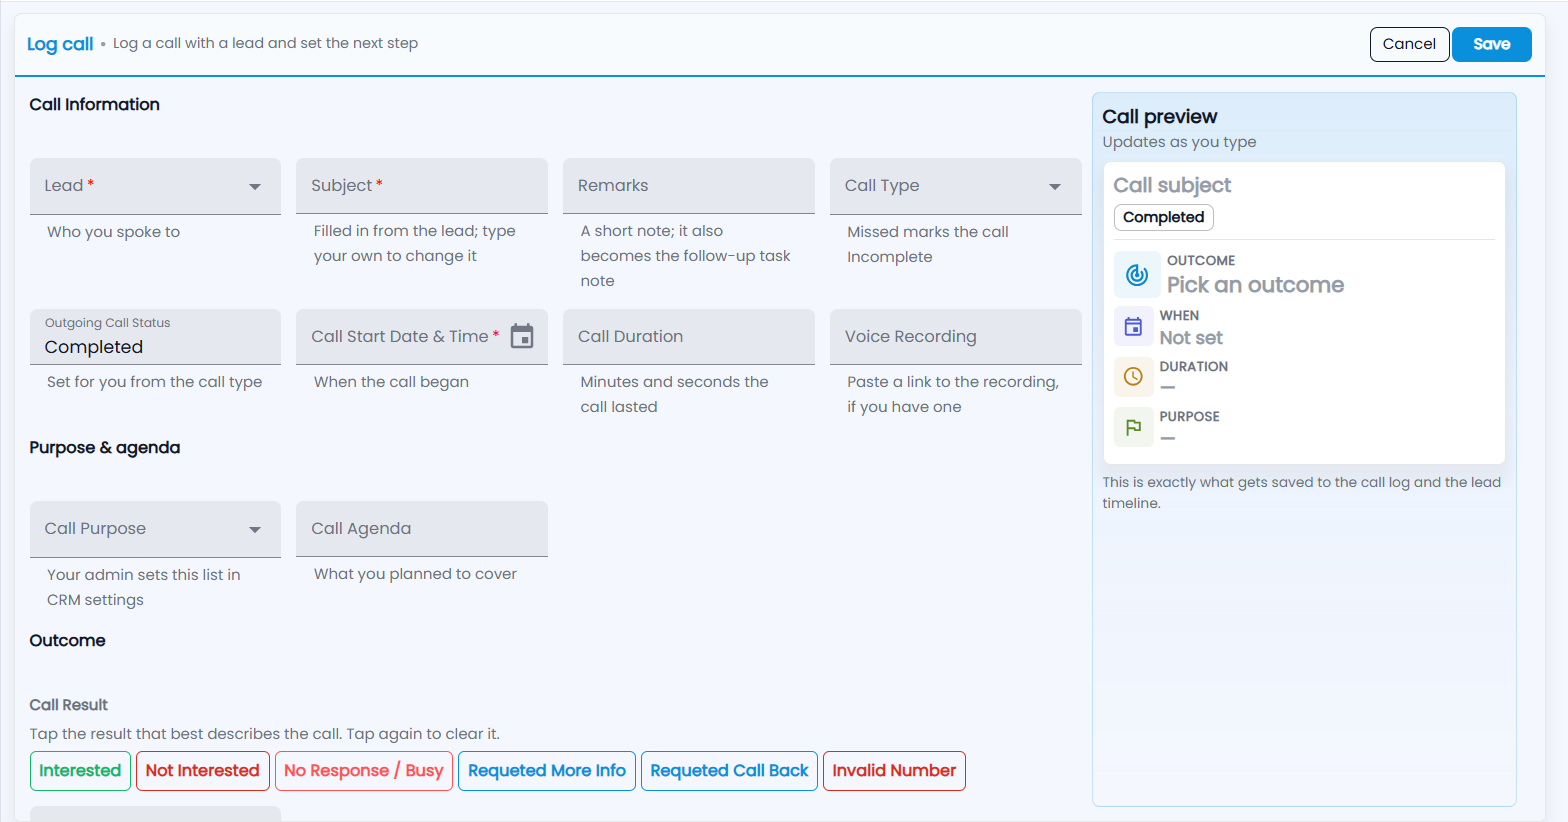1568x822 pixels.
Task: Click the 'What you planned to cover' hint
Action: 415,574
